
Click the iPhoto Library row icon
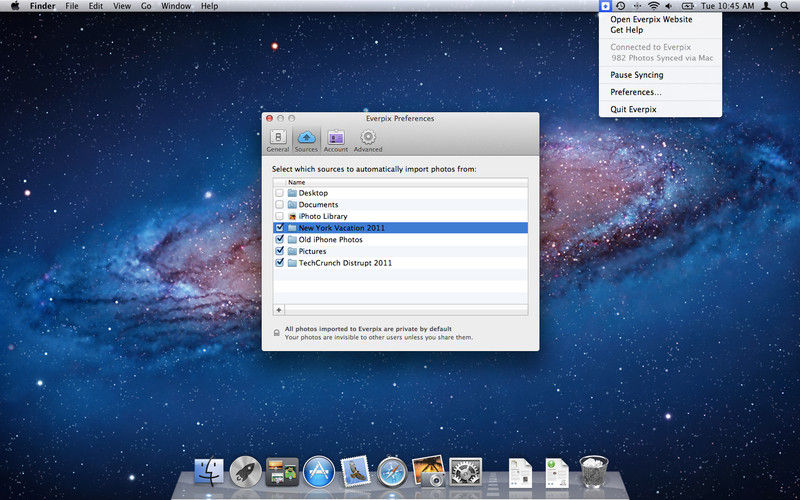pos(292,216)
